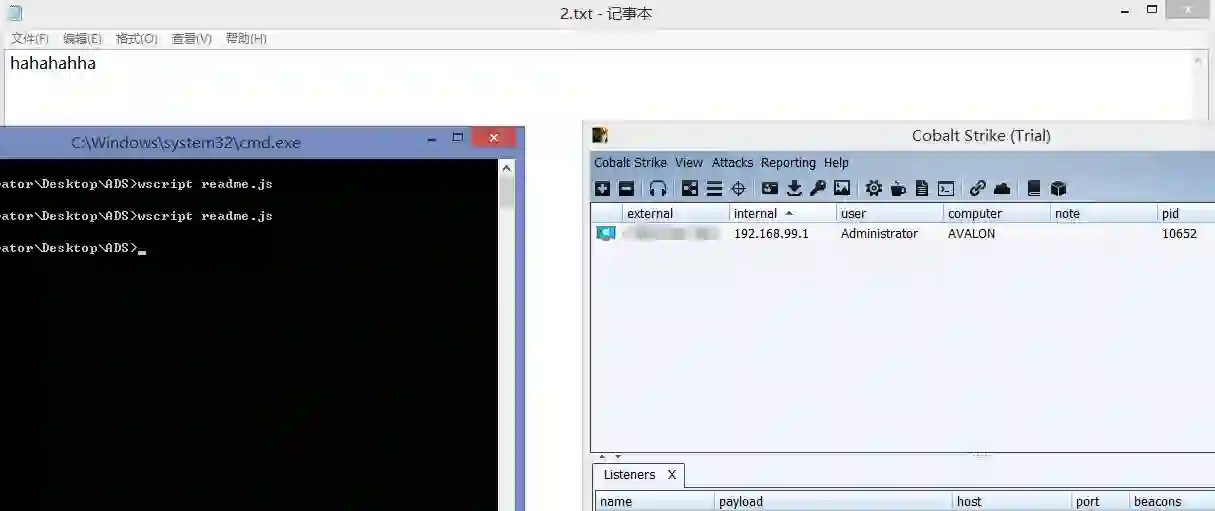This screenshot has width=1215, height=511.
Task: Close the Listeners tab with X
Action: click(672, 475)
